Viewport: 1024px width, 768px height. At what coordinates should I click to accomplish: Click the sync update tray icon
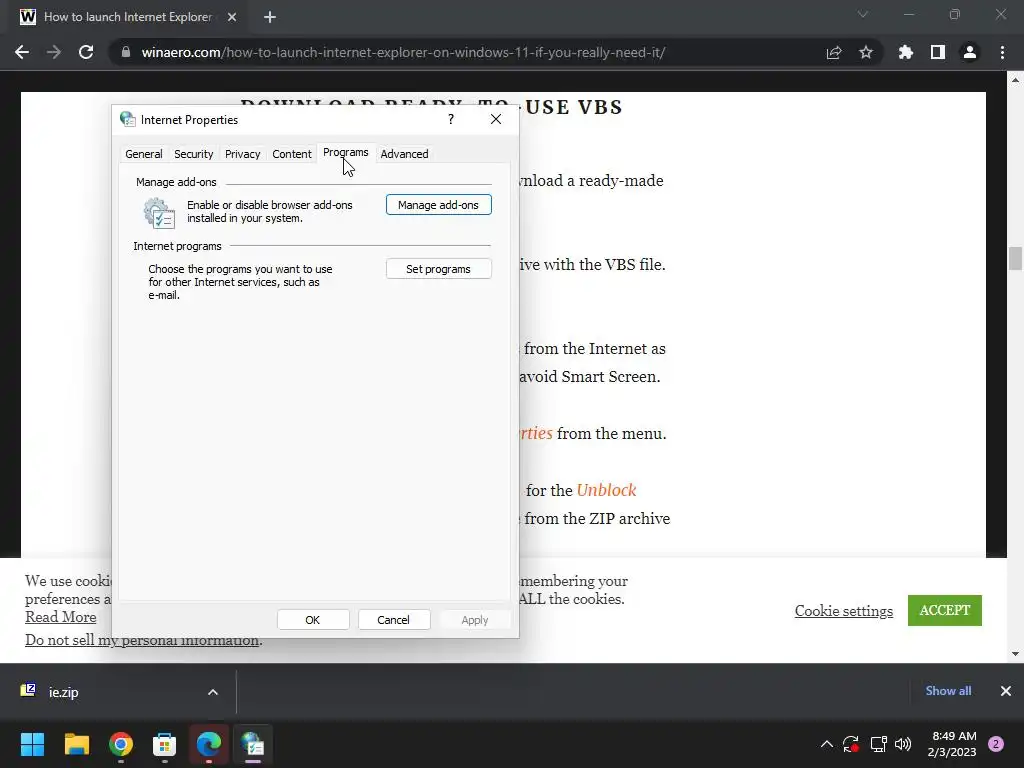(x=850, y=744)
